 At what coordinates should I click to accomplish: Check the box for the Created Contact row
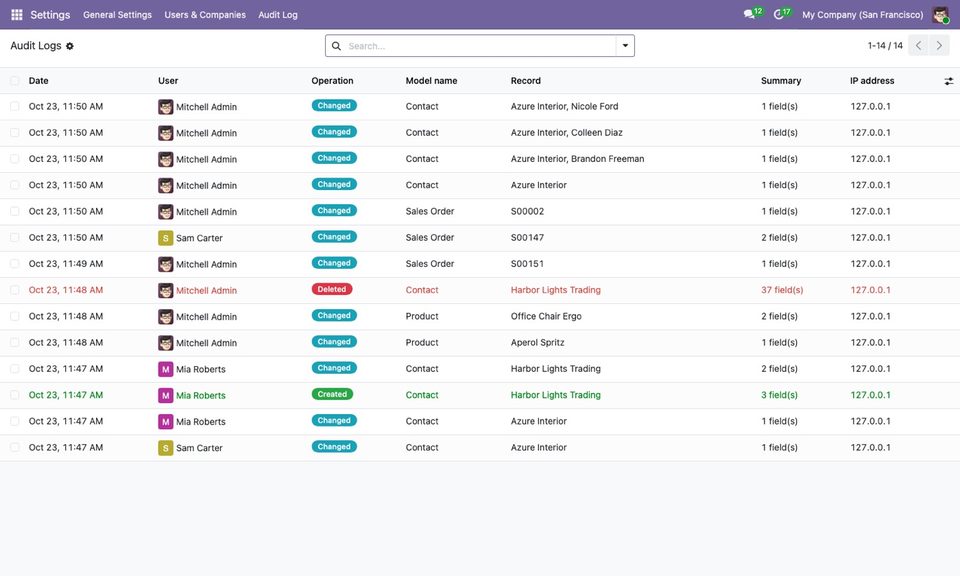click(x=15, y=395)
